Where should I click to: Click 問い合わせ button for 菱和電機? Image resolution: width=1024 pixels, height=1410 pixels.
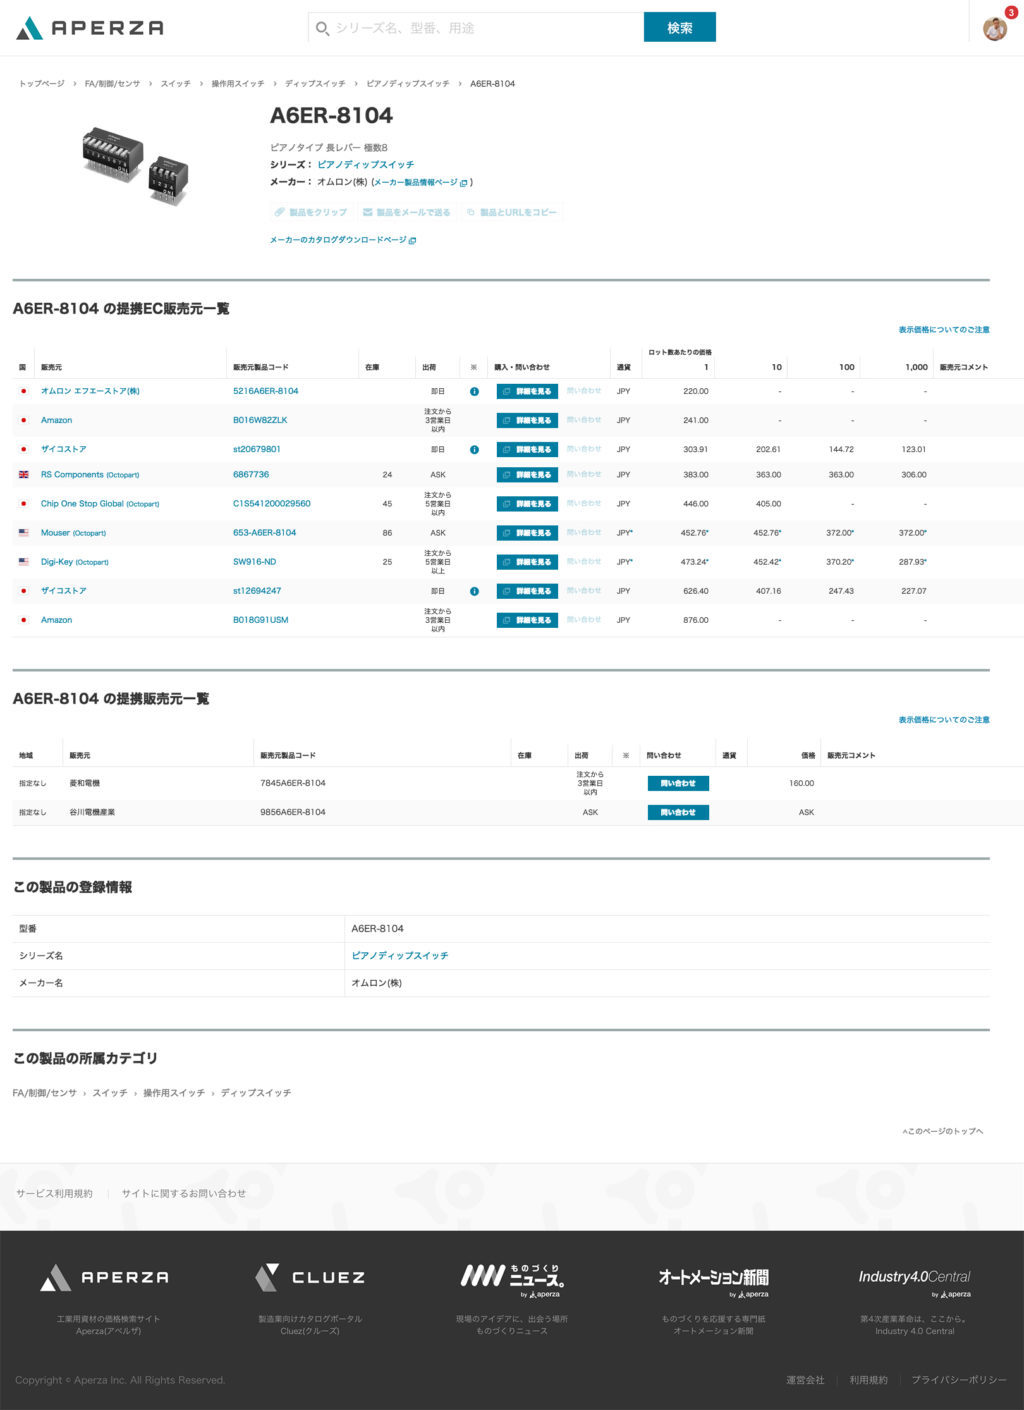(678, 784)
